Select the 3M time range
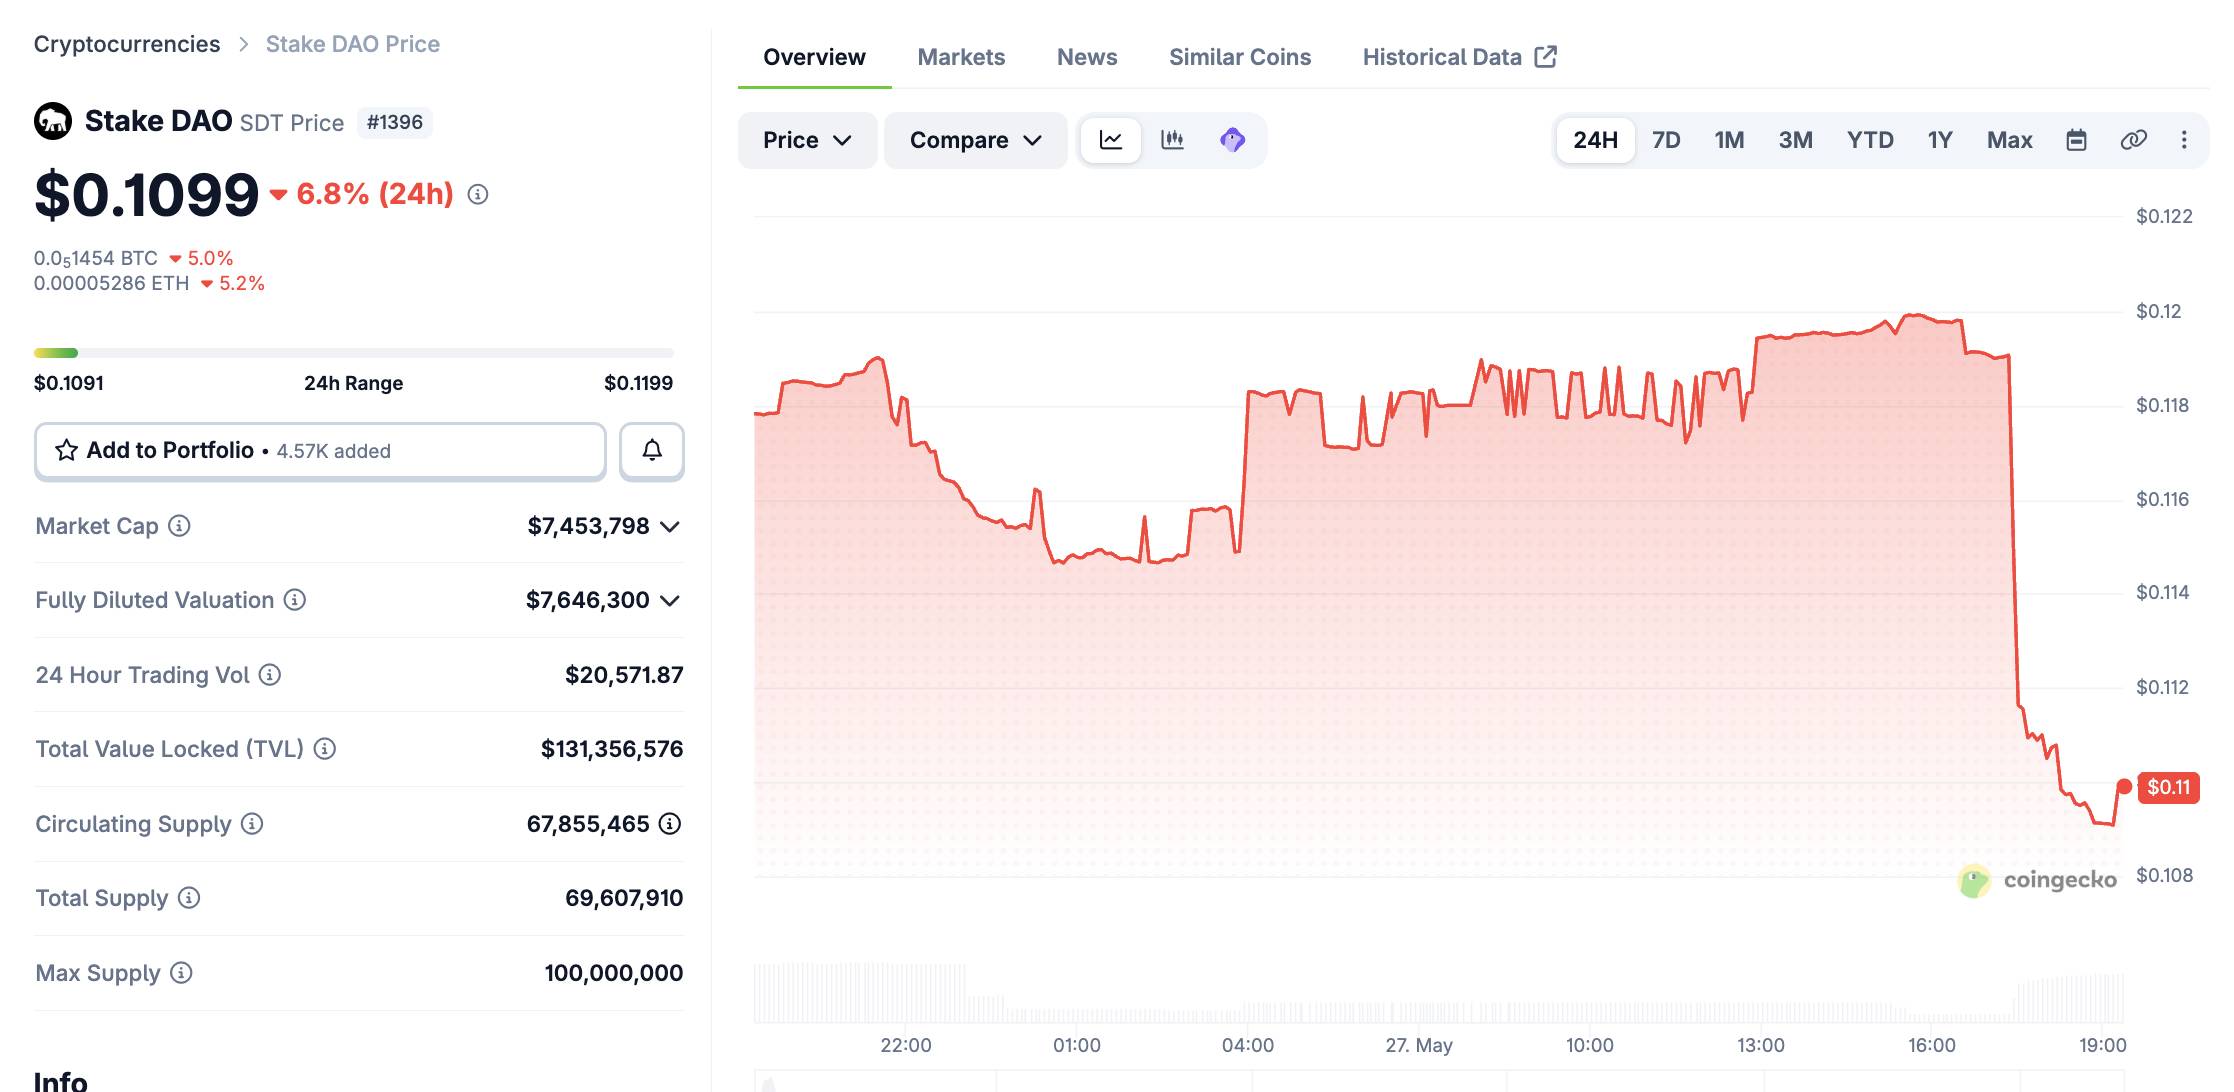Screen dimensions: 2234x1092 pyautogui.click(x=1795, y=140)
